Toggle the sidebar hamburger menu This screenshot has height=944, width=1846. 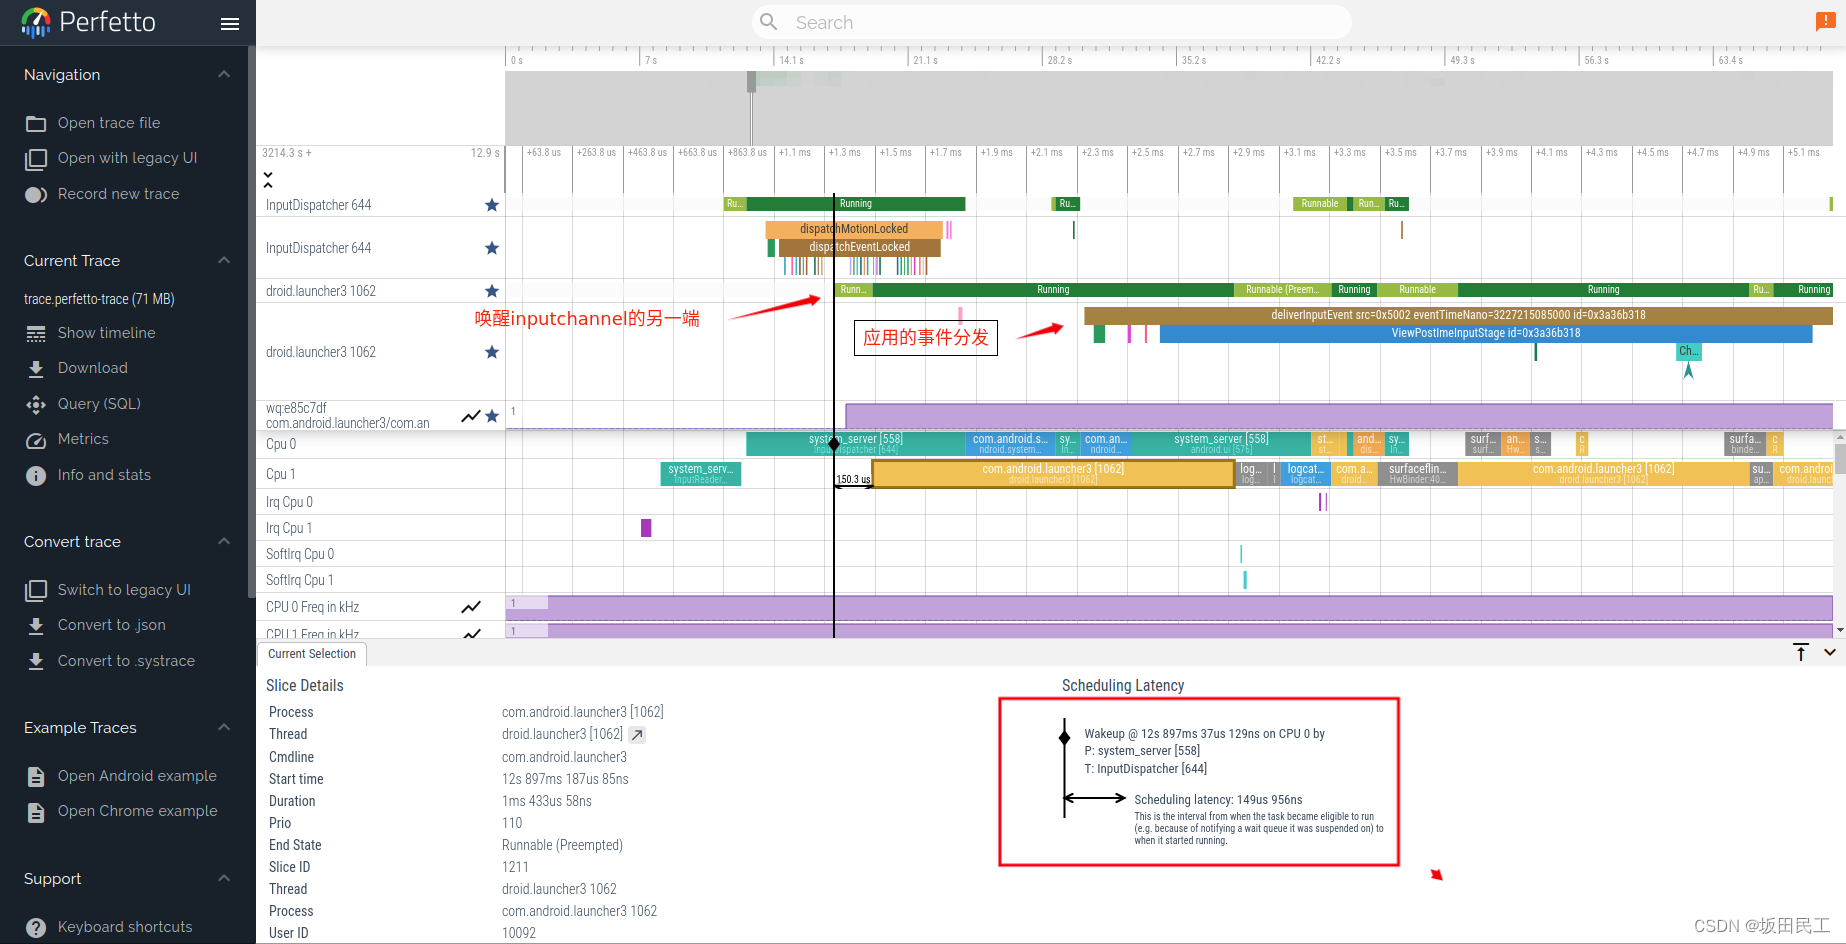(x=230, y=23)
